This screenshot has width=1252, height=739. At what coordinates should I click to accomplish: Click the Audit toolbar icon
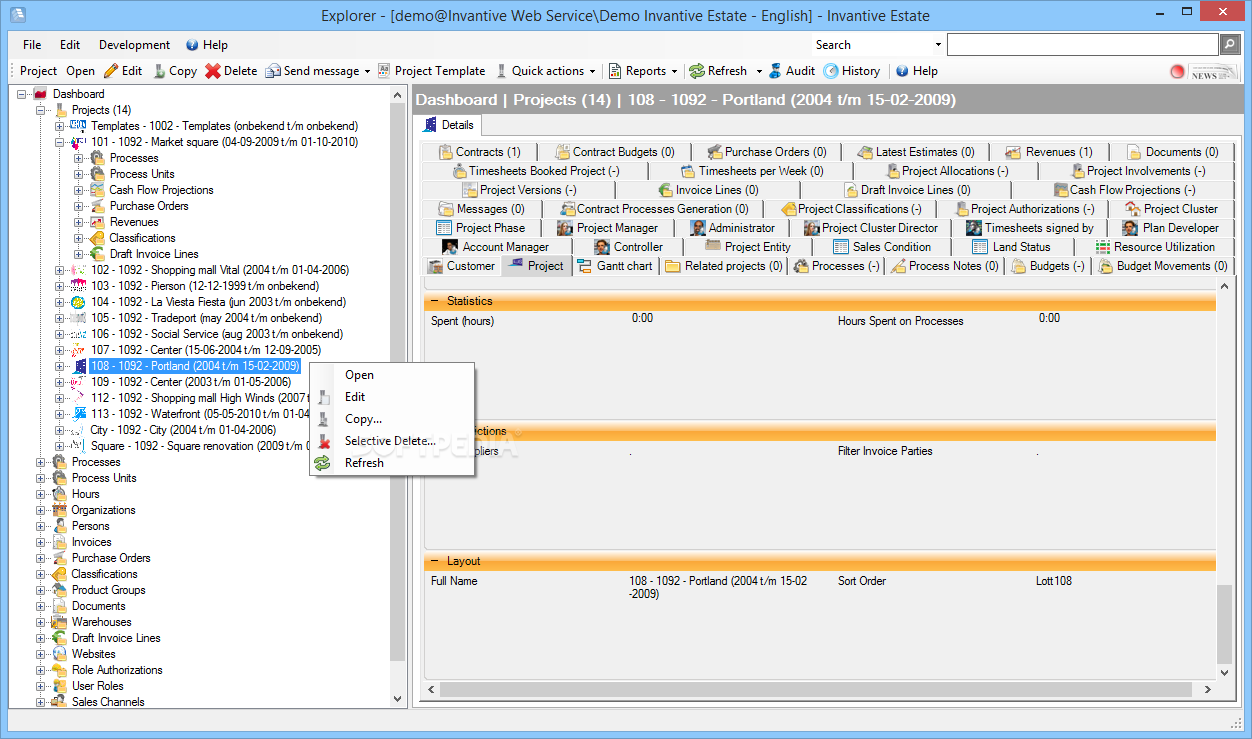pos(775,71)
